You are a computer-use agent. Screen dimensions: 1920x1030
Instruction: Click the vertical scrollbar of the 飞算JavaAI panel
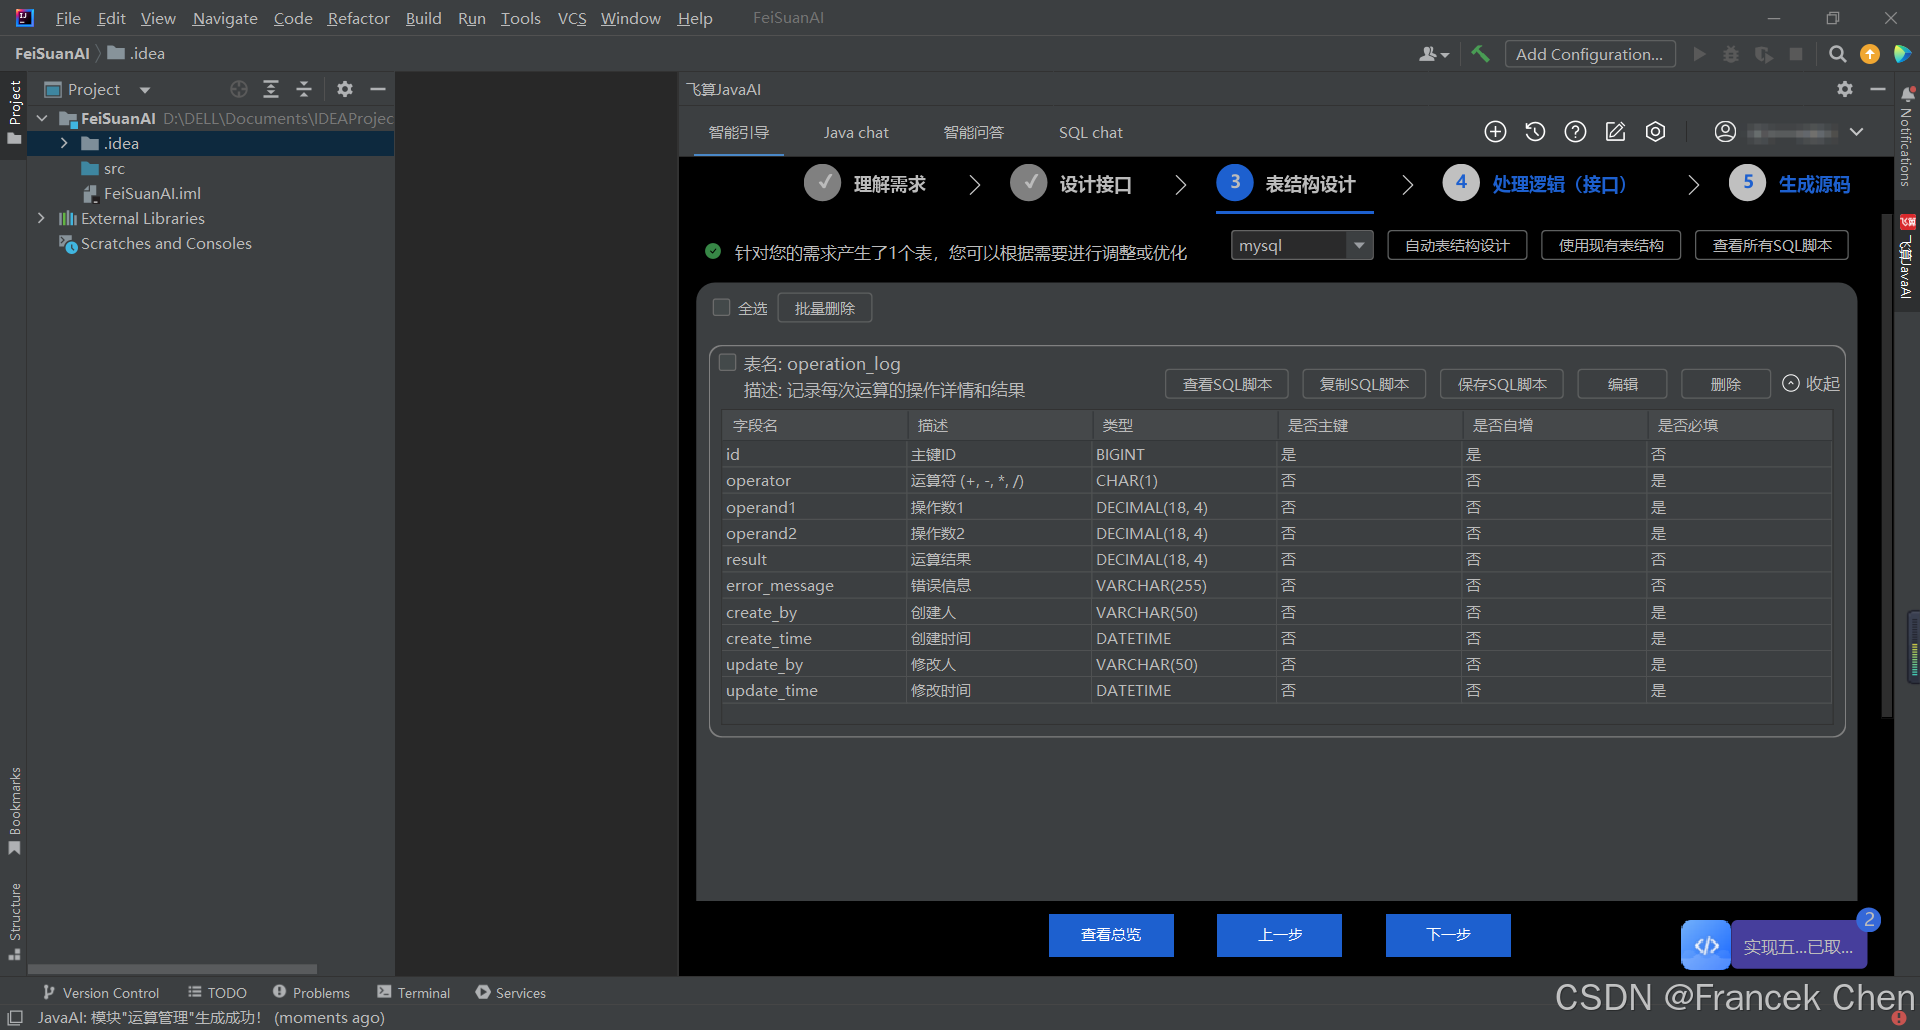click(1886, 465)
